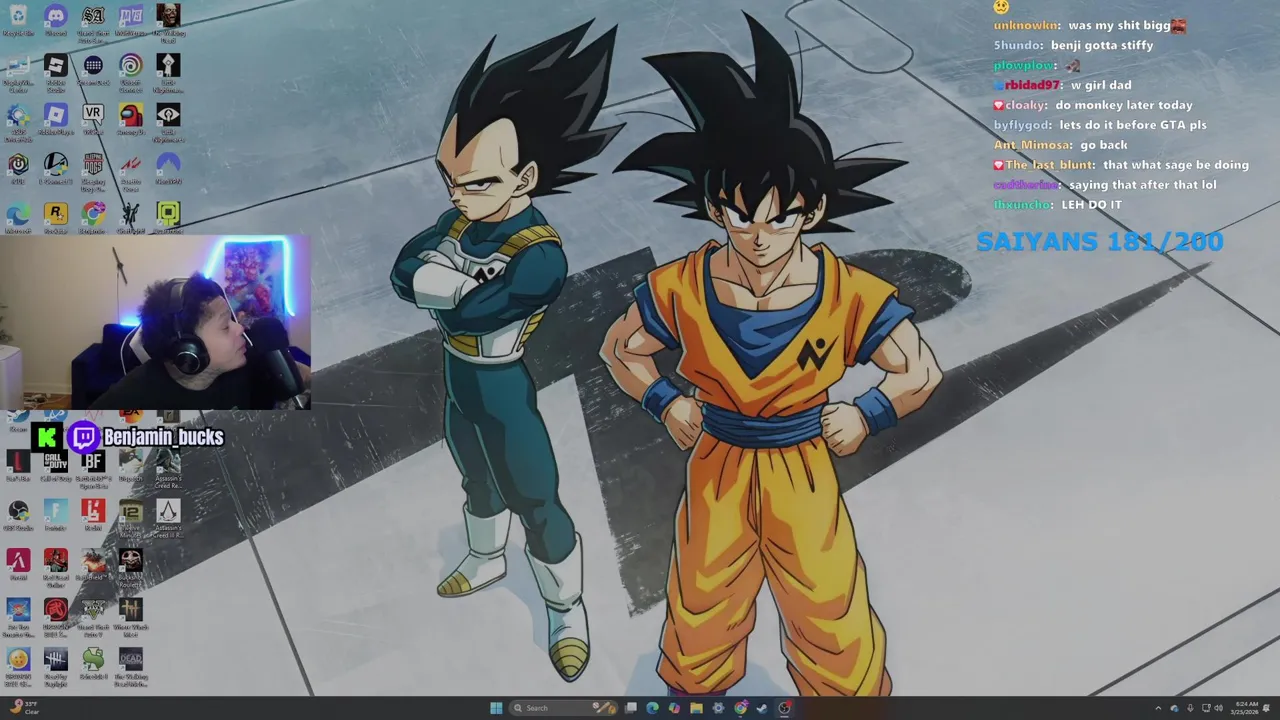The width and height of the screenshot is (1280, 720).
Task: Click chat message 'that what sage be doing'
Action: [x=1176, y=165]
